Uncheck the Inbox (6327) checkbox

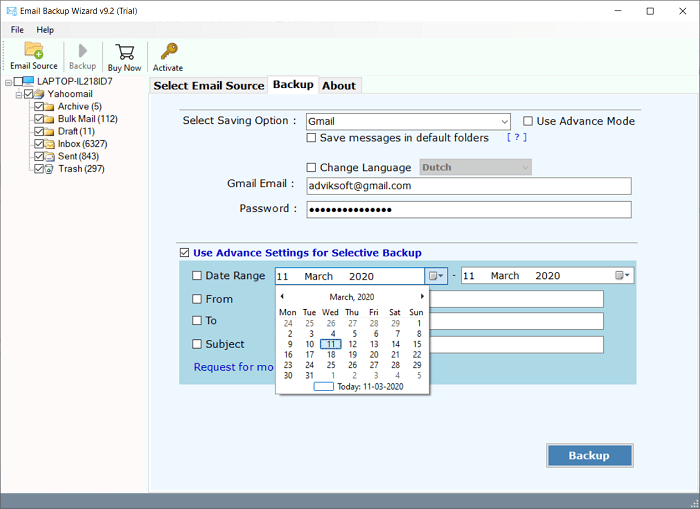point(39,144)
